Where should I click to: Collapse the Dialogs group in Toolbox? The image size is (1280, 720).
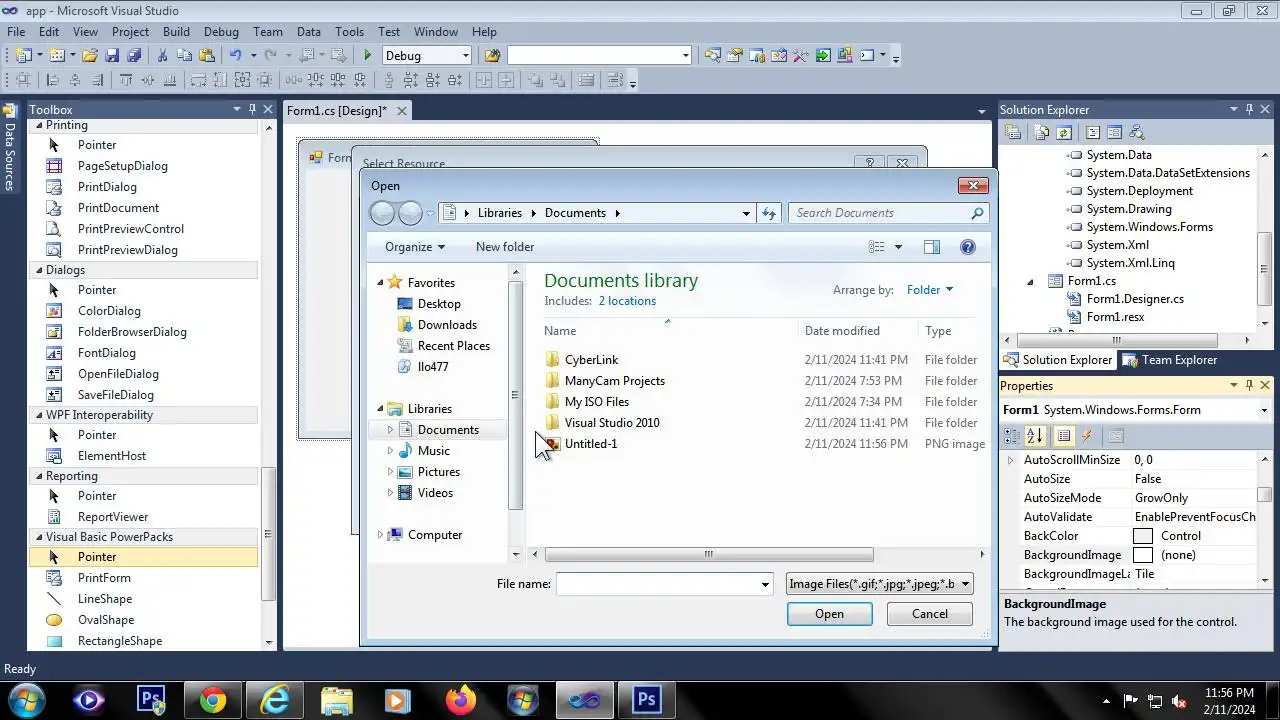40,270
